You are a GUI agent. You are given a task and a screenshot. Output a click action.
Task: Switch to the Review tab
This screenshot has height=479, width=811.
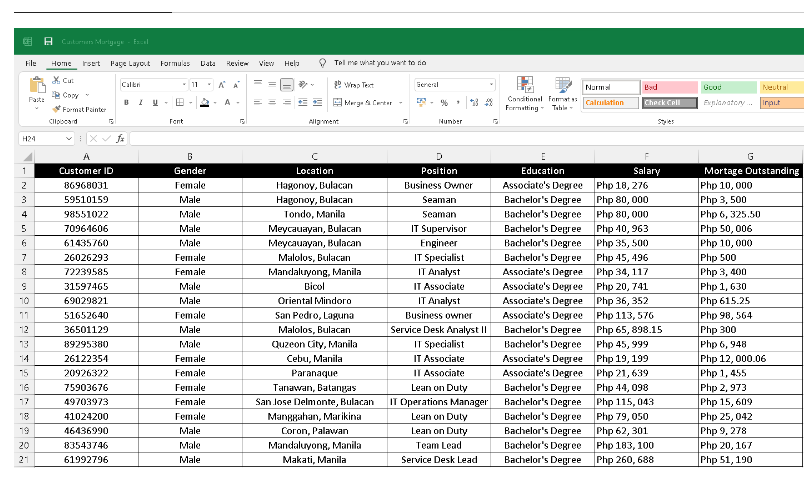(237, 63)
